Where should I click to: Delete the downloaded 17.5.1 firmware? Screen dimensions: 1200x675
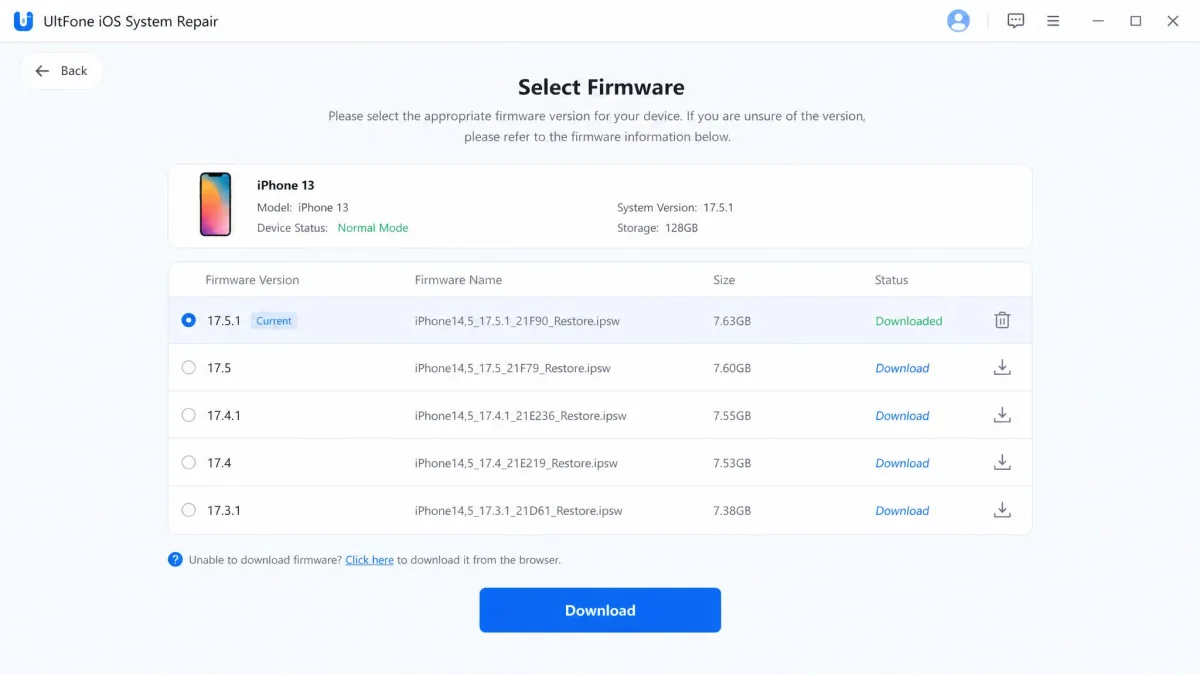pos(1002,321)
